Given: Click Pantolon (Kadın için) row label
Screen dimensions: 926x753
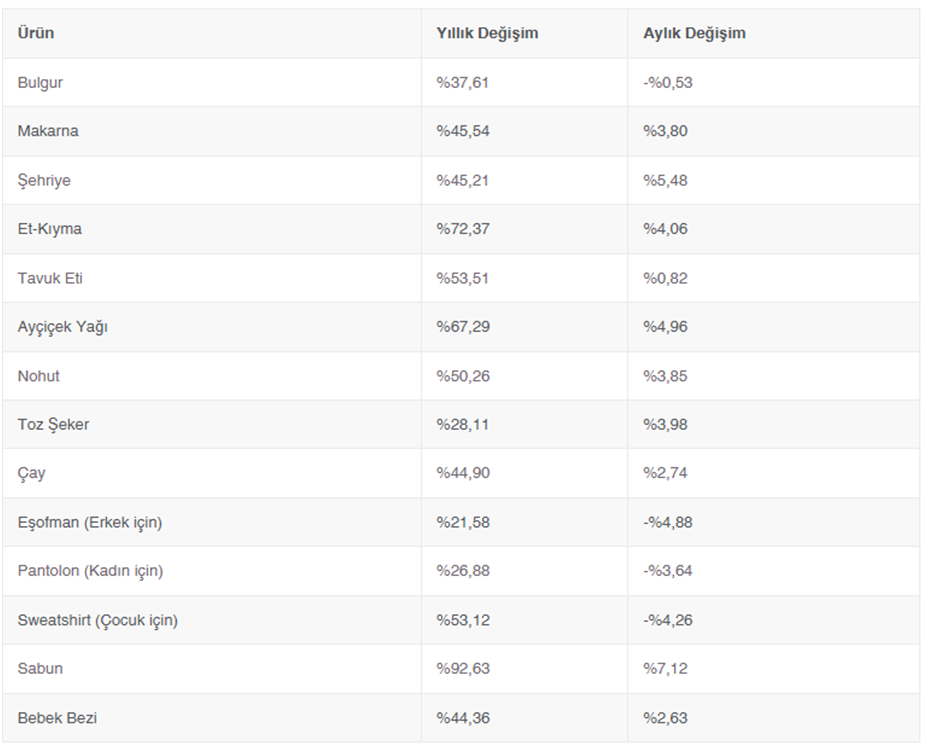Looking at the screenshot, I should [90, 571].
